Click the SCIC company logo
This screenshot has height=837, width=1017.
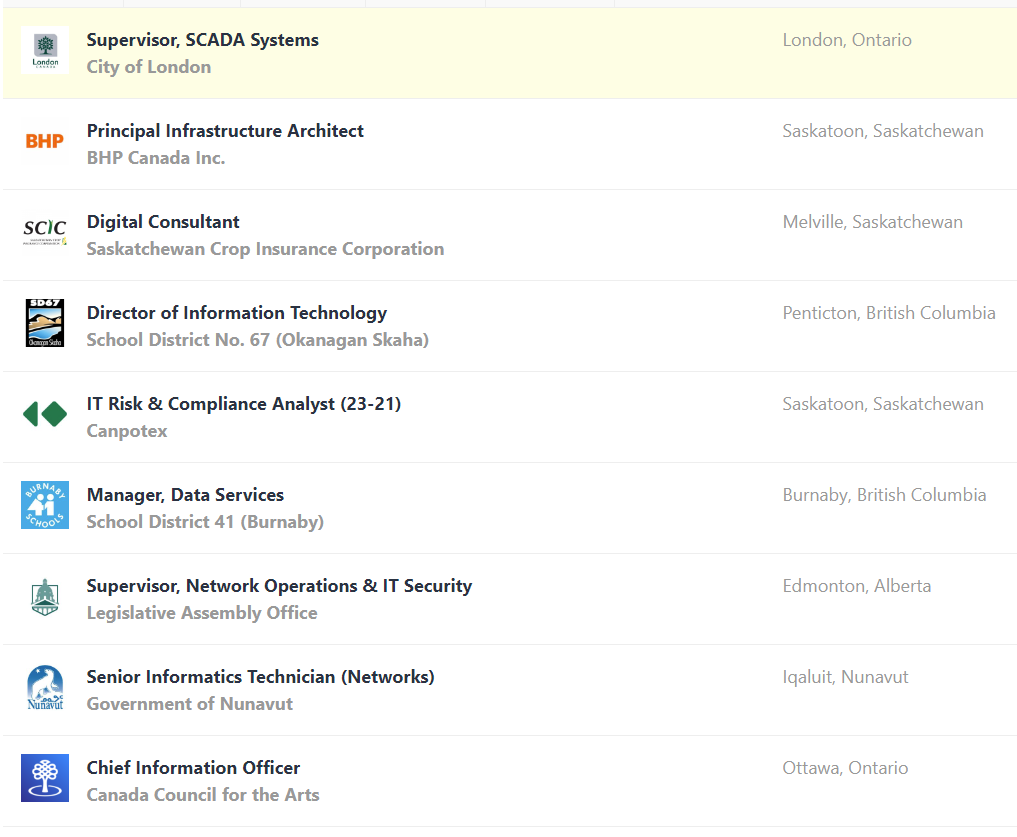coord(45,232)
